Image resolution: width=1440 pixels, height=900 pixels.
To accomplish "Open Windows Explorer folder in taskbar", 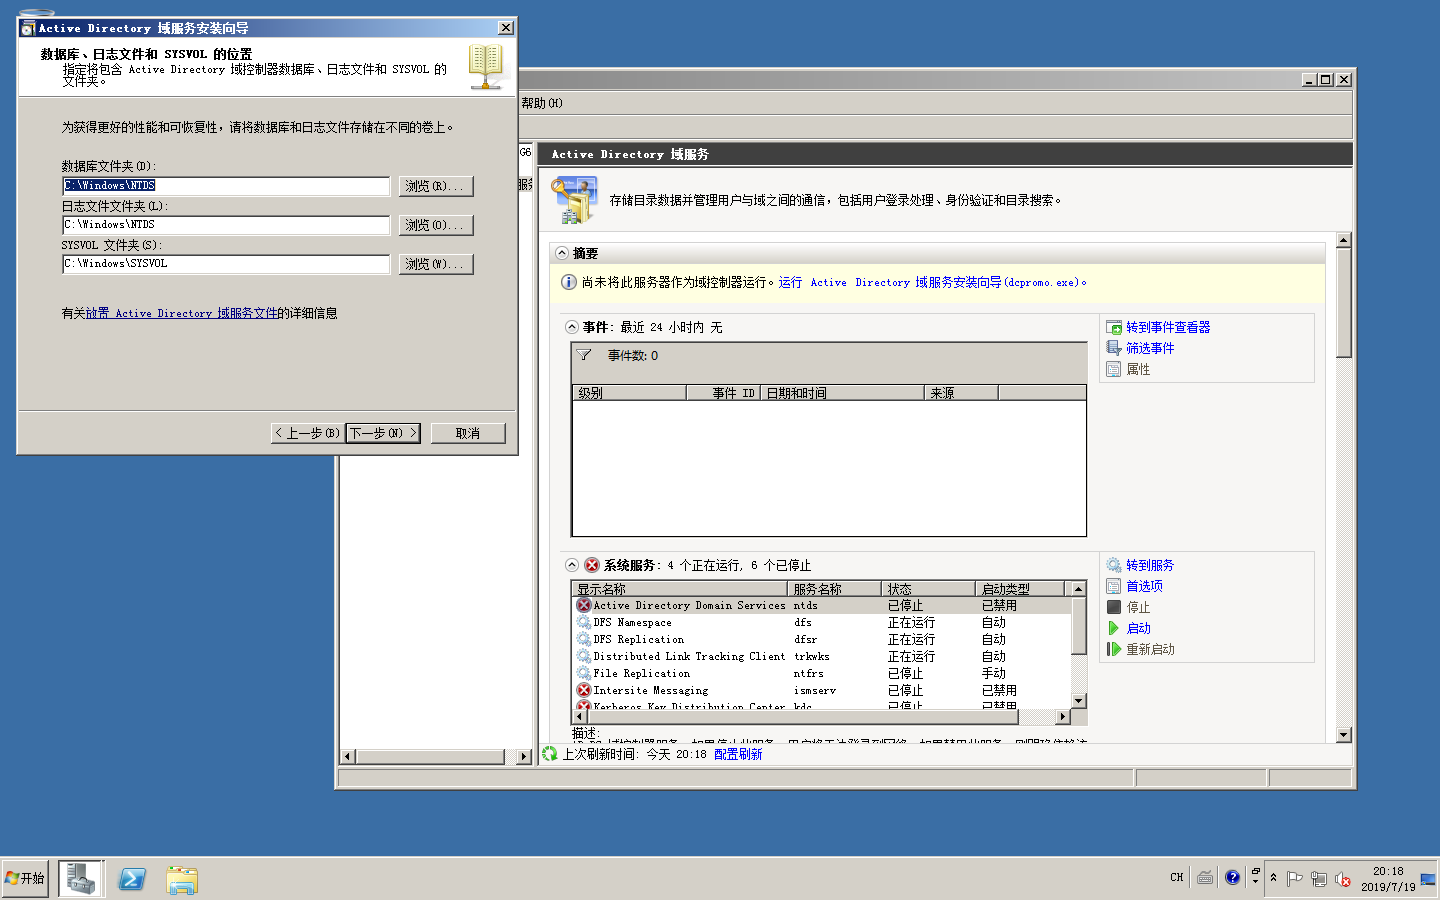I will tap(182, 879).
